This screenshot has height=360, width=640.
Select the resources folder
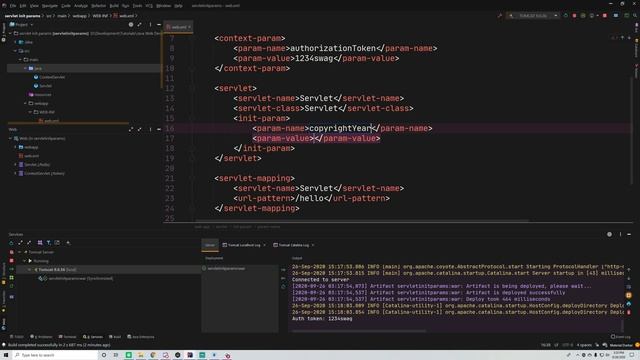(40, 95)
